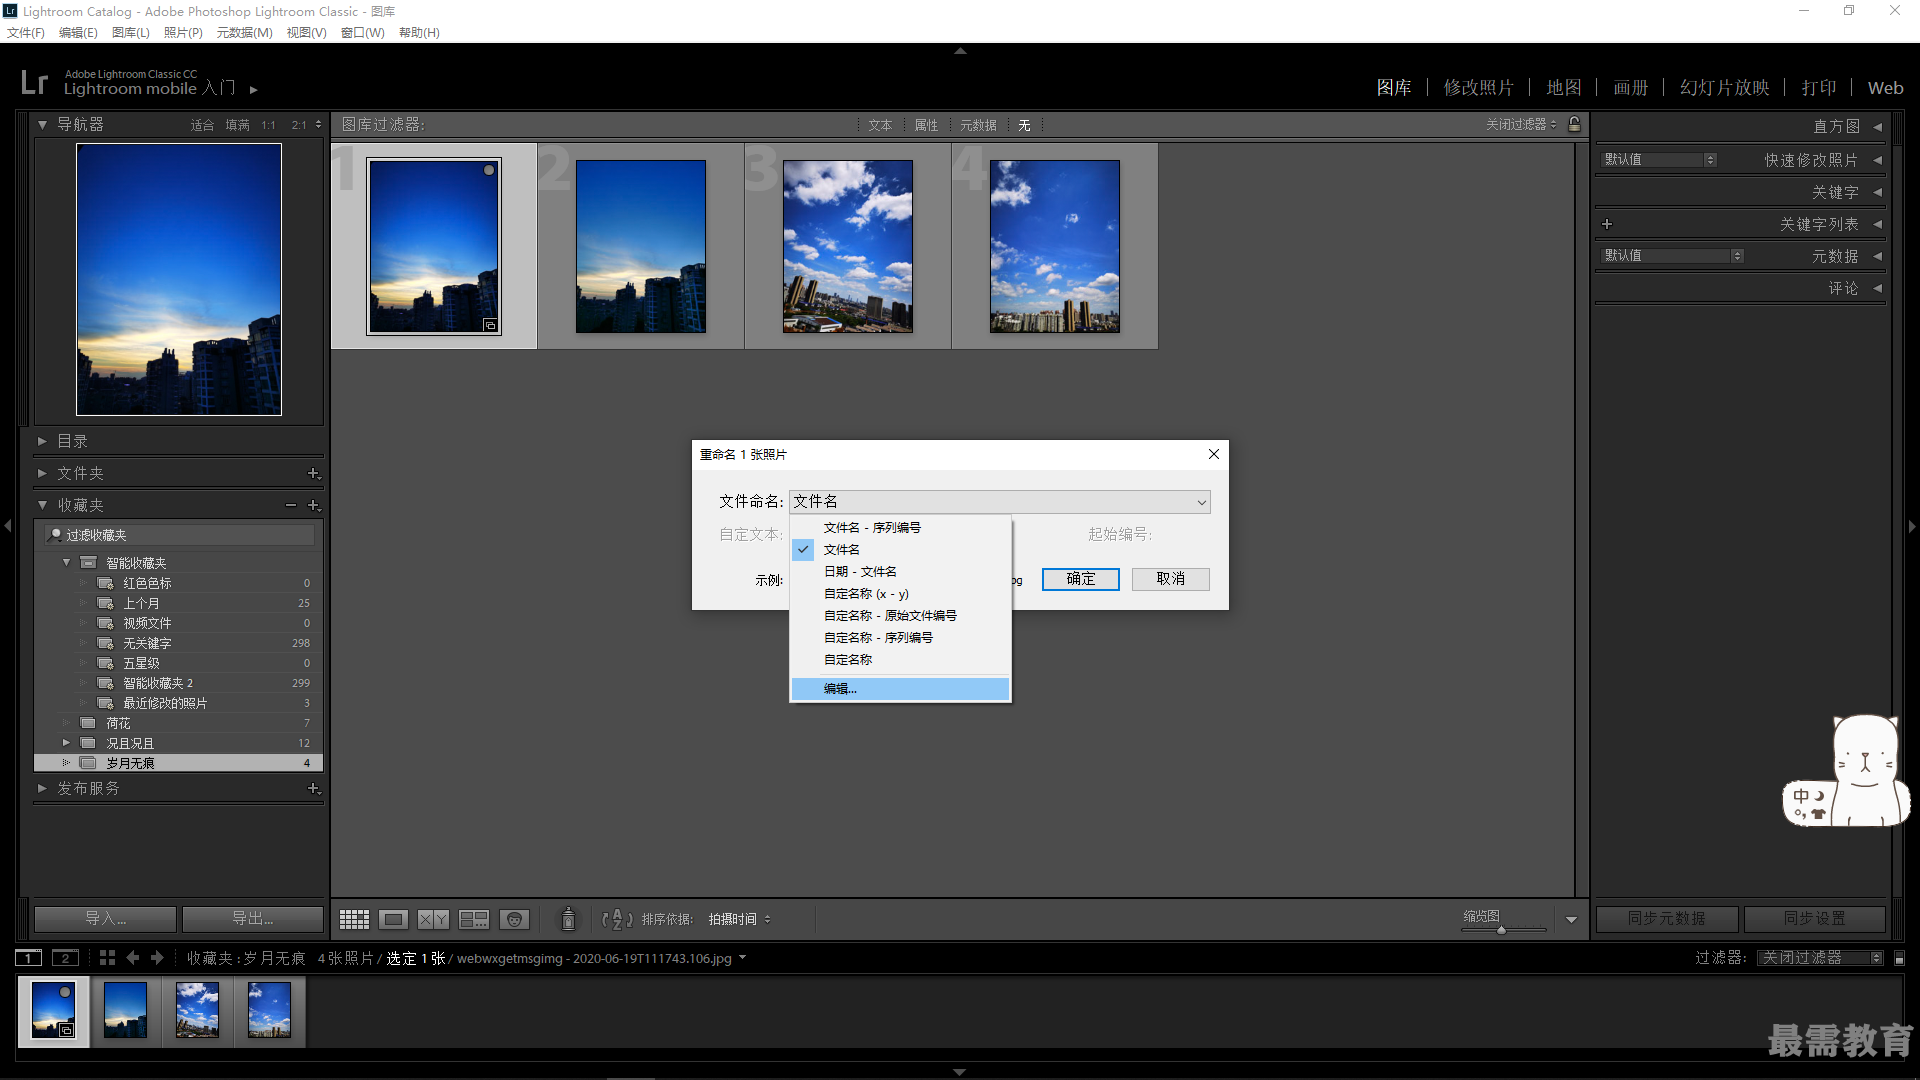The height and width of the screenshot is (1080, 1920).
Task: Set navigator zoom to Fit (适合)
Action: click(x=202, y=125)
